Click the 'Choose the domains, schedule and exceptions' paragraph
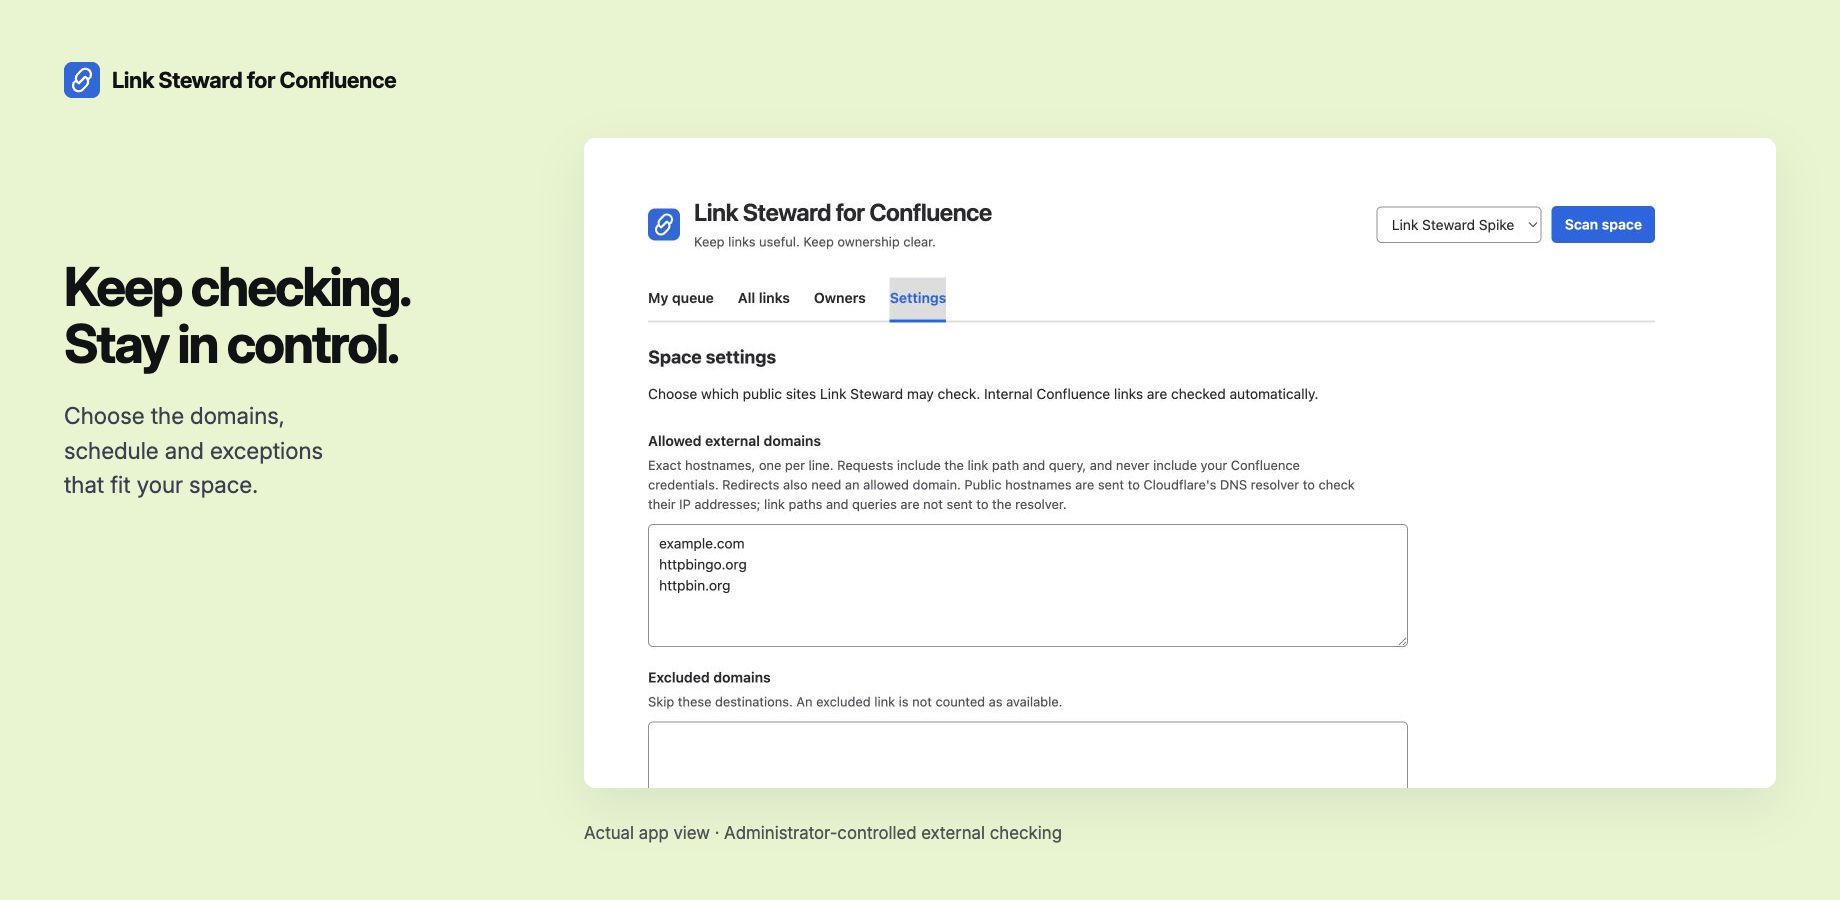This screenshot has height=900, width=1840. pyautogui.click(x=193, y=451)
